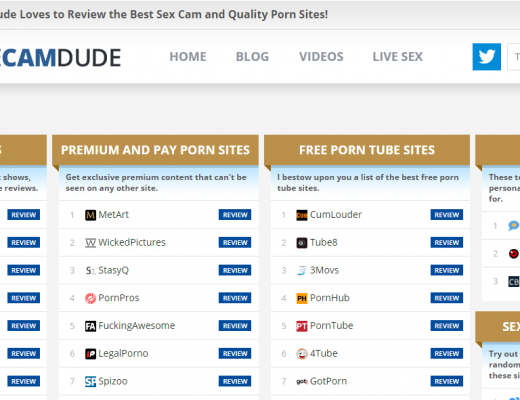Click the MetArt site logo icon
This screenshot has width=520, height=400.
[90, 215]
